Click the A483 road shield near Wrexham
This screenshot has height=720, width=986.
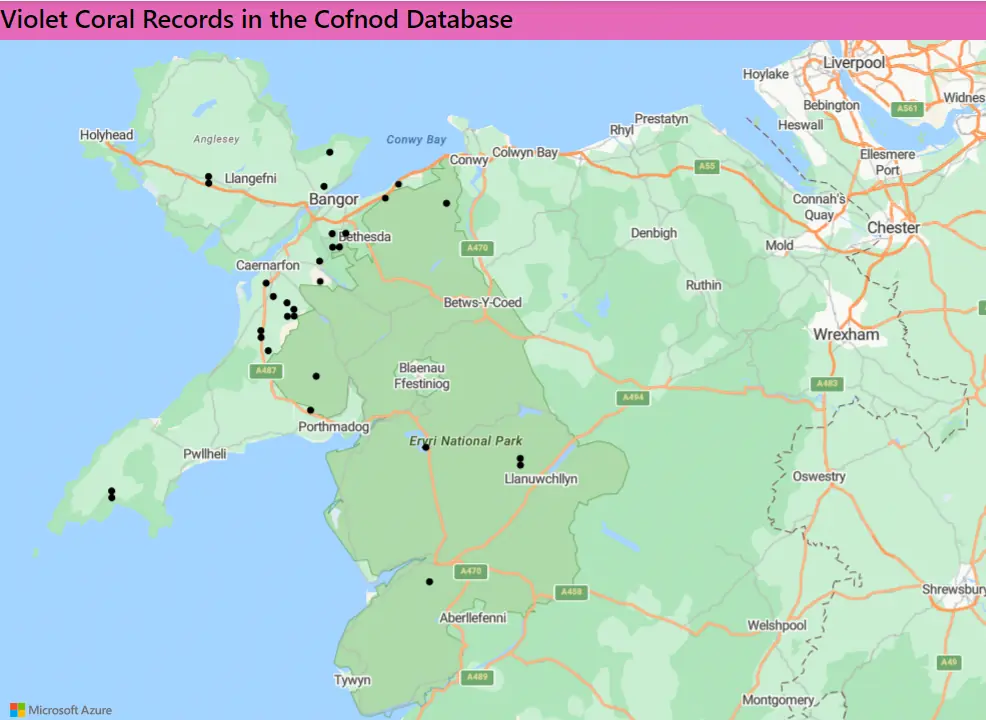coord(827,383)
